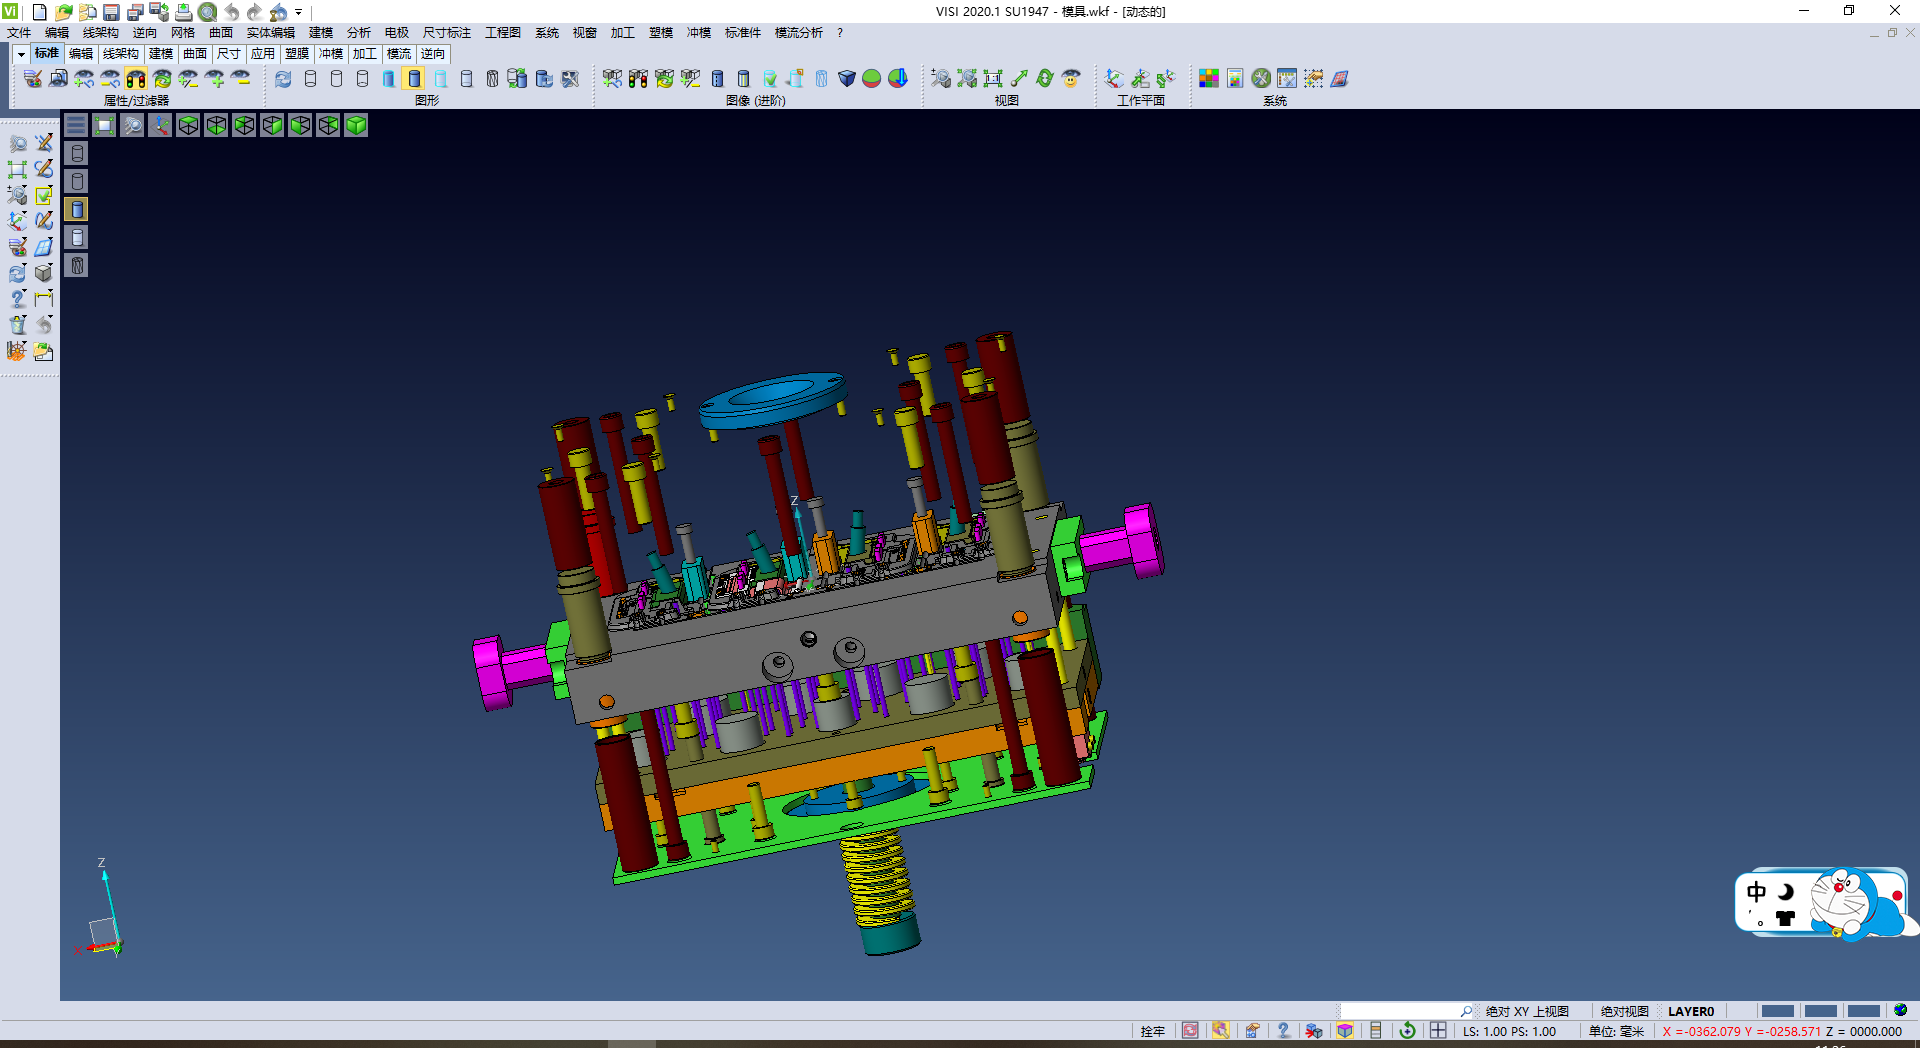Click the save floppy disk icon

click(111, 12)
